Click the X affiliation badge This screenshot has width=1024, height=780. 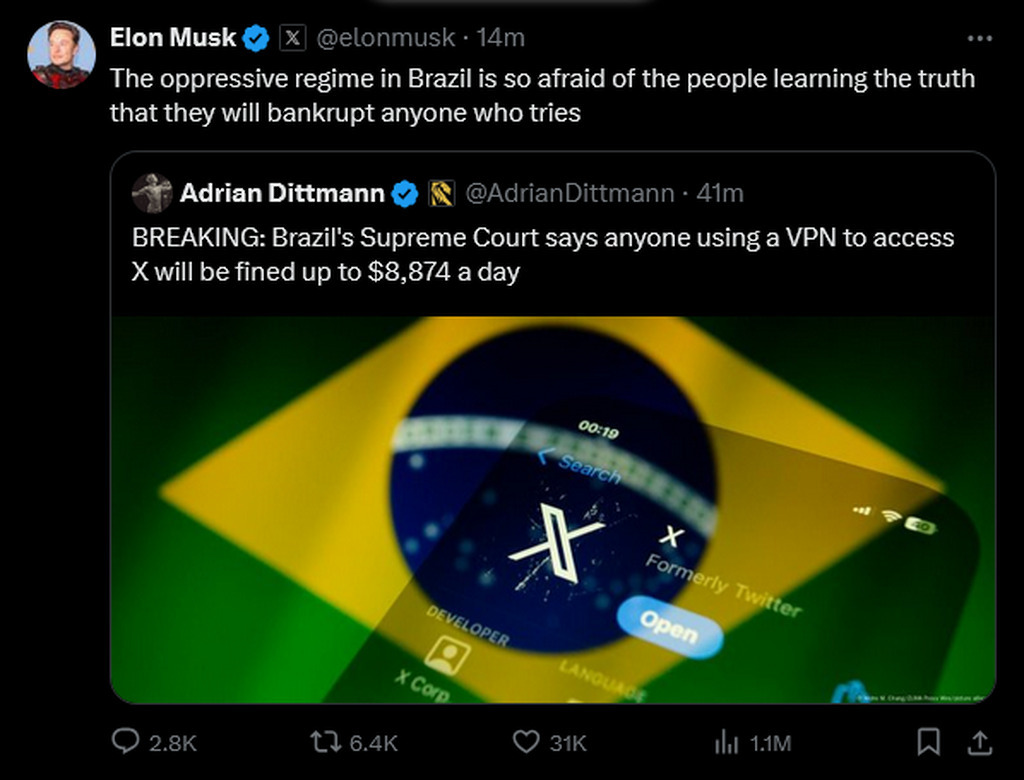(291, 39)
